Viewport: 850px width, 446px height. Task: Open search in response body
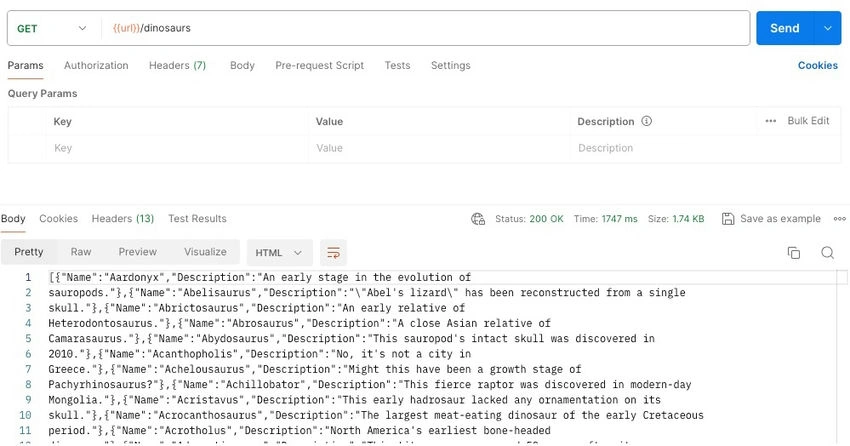[827, 253]
